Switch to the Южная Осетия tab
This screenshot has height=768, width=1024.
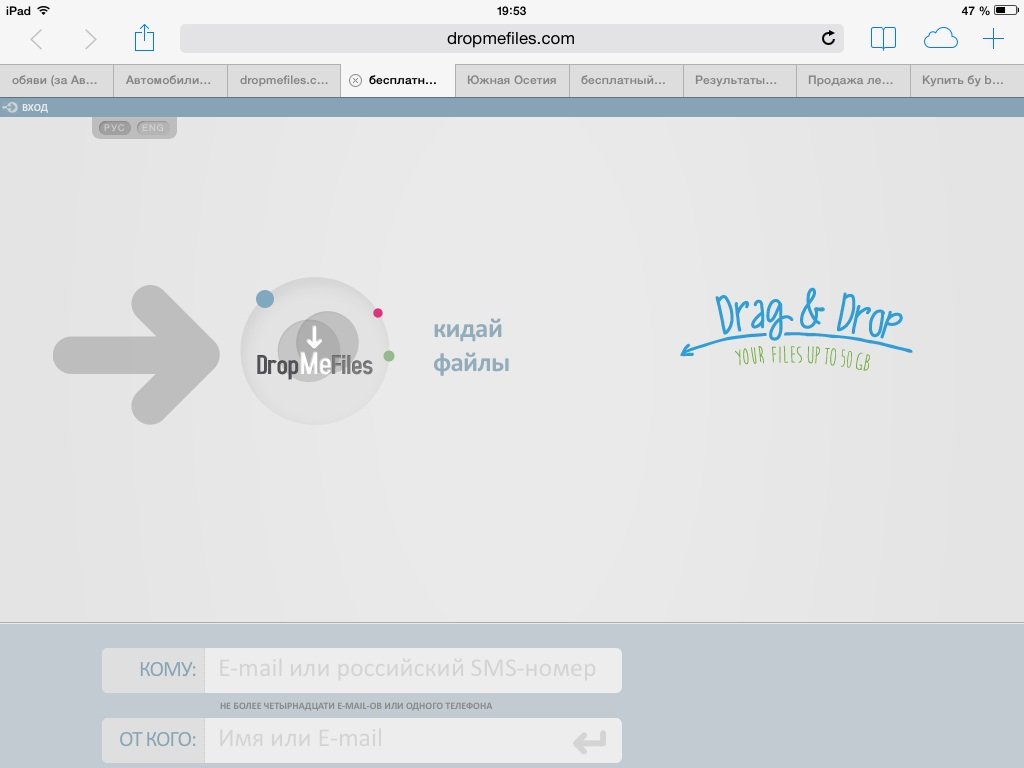click(x=511, y=81)
